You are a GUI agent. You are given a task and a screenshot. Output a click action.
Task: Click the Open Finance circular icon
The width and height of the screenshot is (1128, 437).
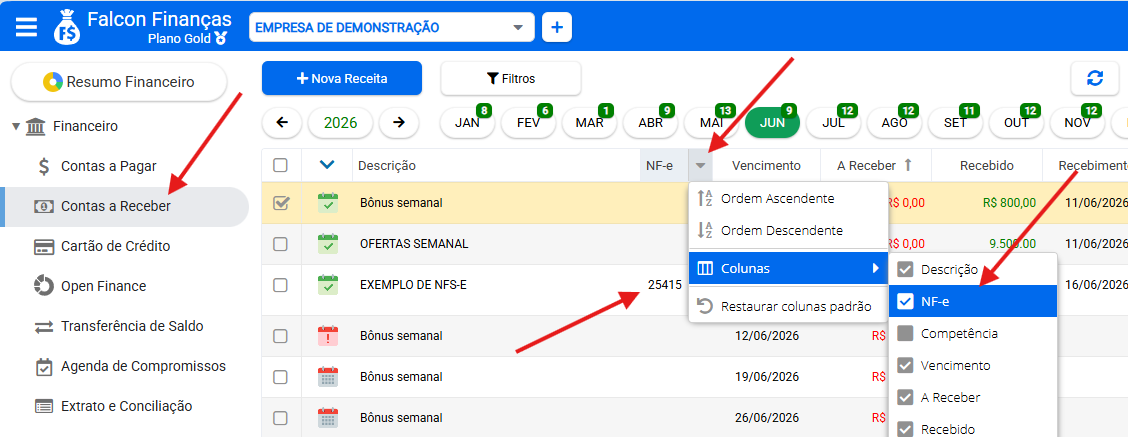(44, 286)
